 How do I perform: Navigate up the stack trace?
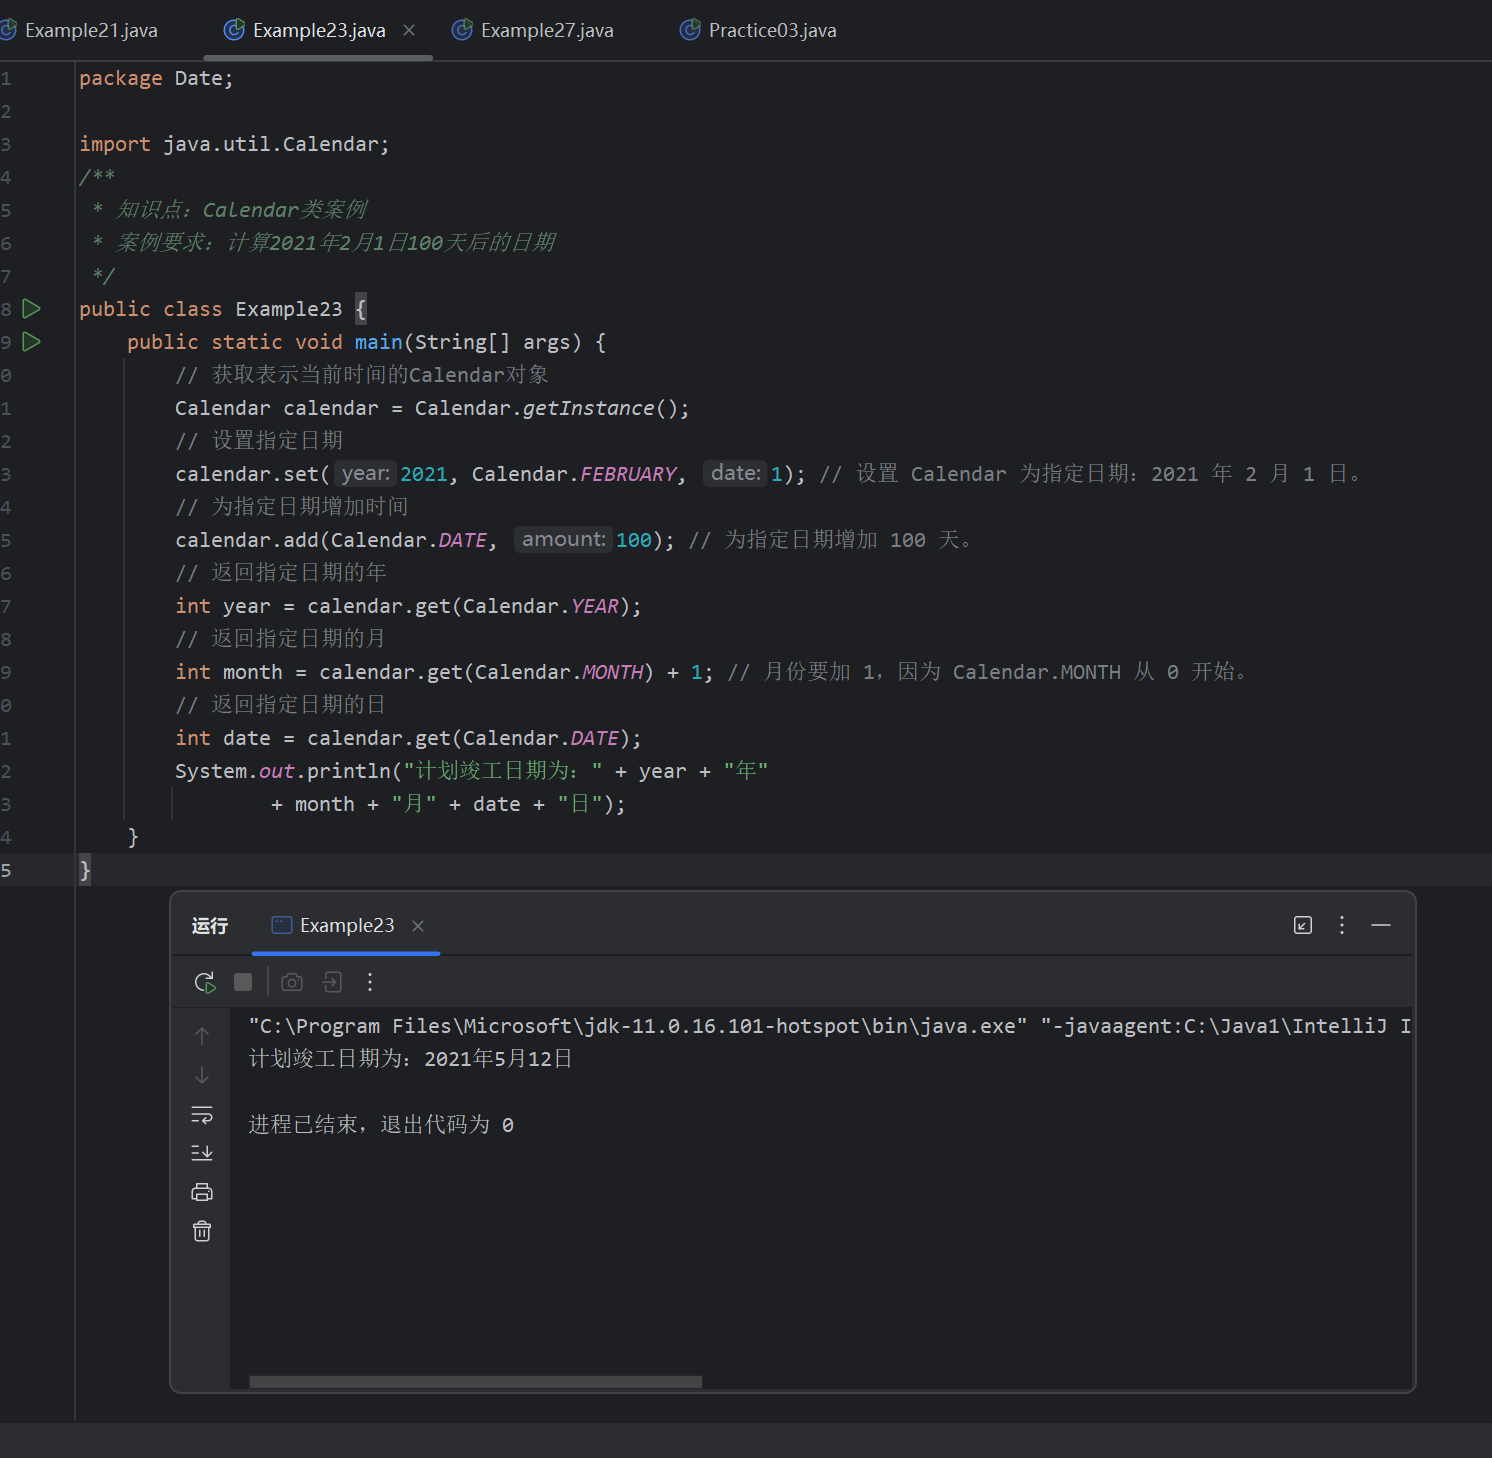(201, 1036)
